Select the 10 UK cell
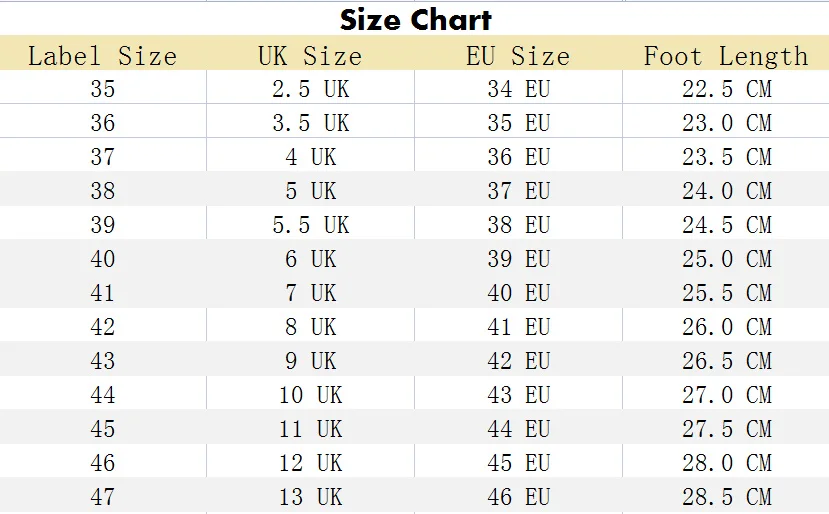Viewport: 829px width, 514px height. coord(310,395)
